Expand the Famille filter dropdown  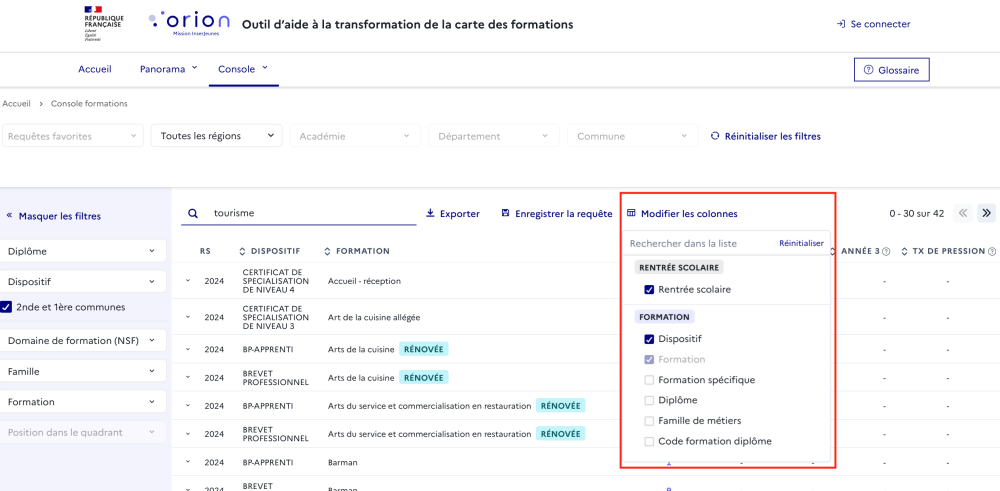tap(84, 371)
